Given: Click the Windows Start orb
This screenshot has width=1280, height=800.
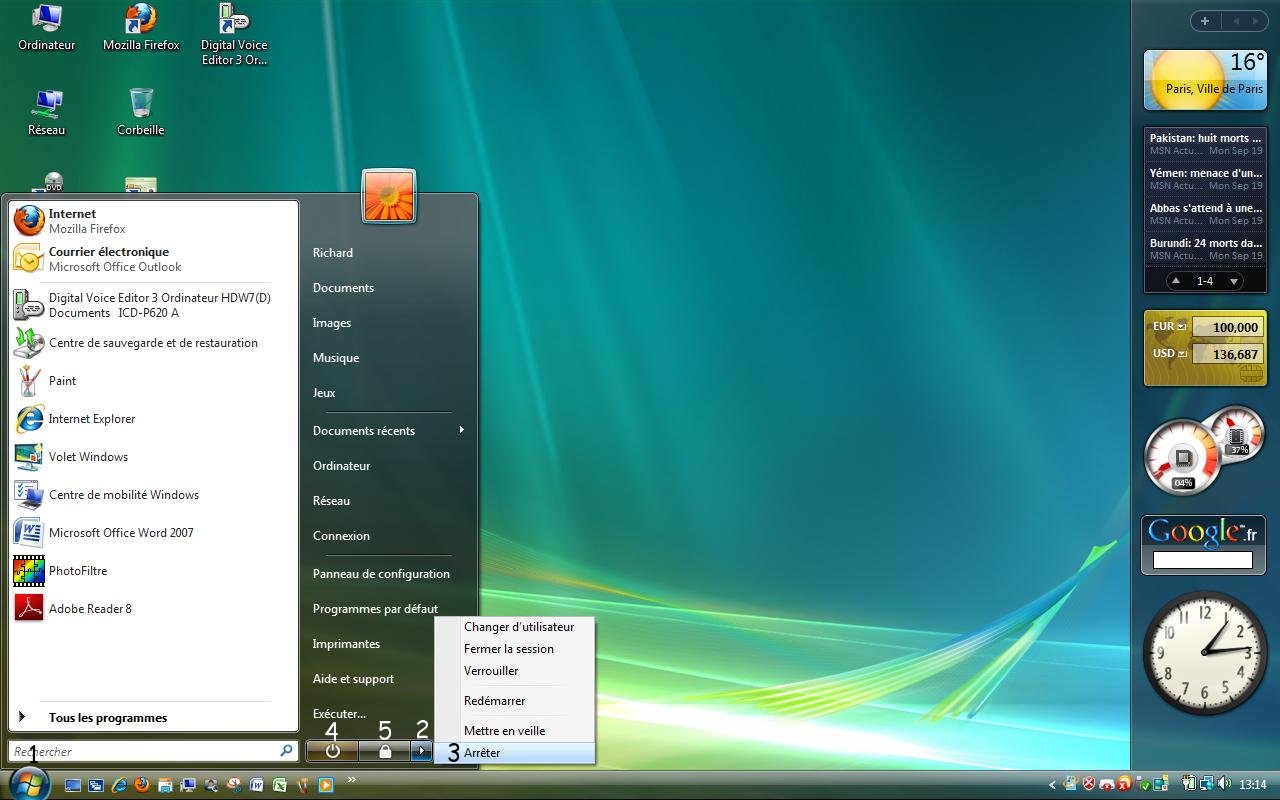Looking at the screenshot, I should pos(28,784).
